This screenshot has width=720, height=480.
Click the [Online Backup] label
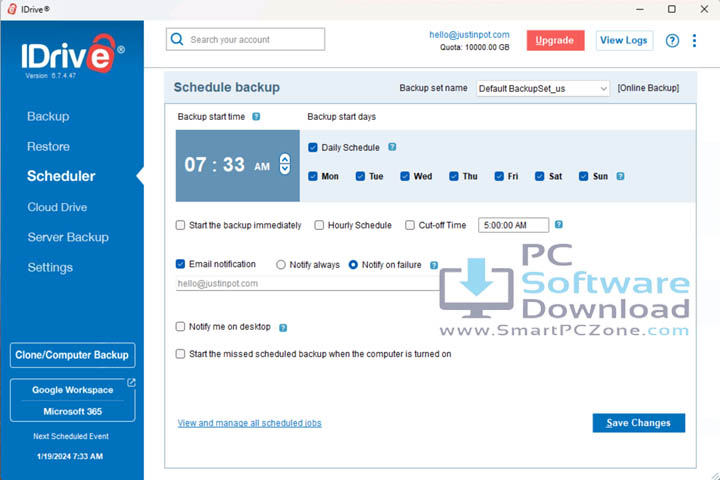click(648, 88)
